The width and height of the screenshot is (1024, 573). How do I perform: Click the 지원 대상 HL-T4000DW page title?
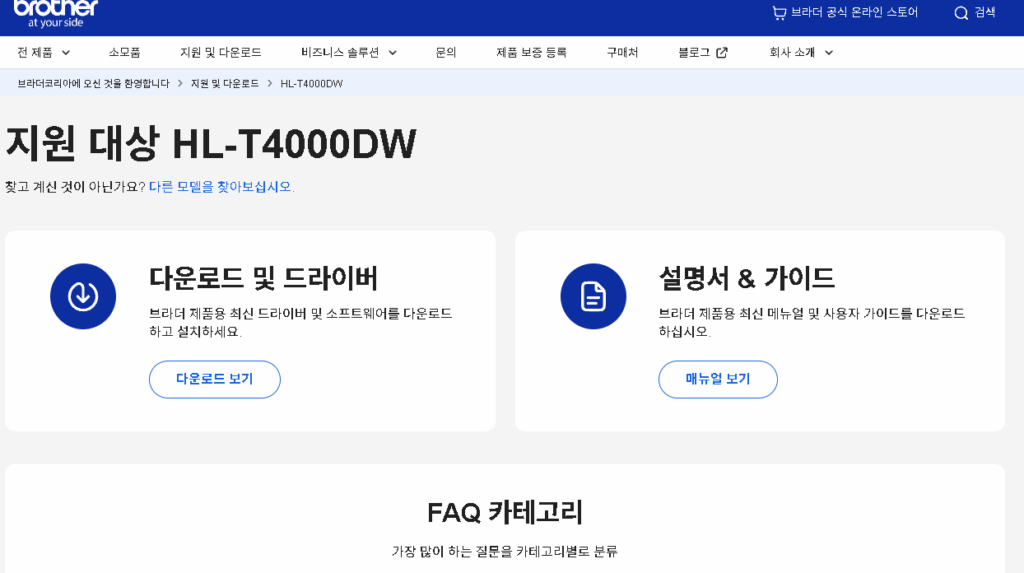[210, 144]
